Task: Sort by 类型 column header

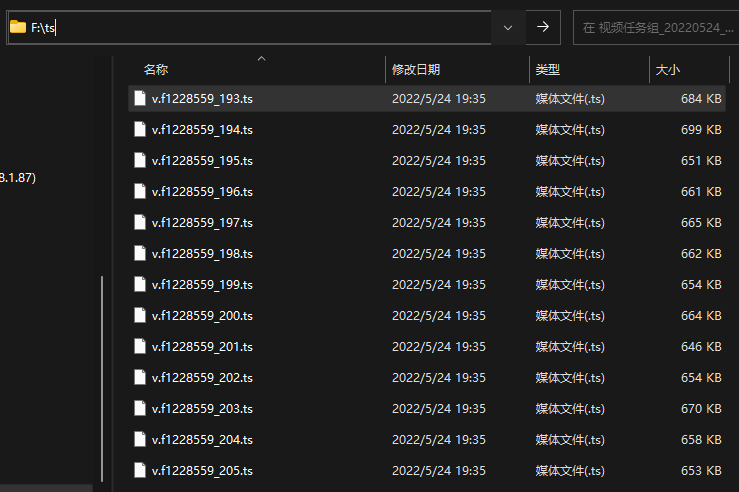Action: tap(547, 70)
